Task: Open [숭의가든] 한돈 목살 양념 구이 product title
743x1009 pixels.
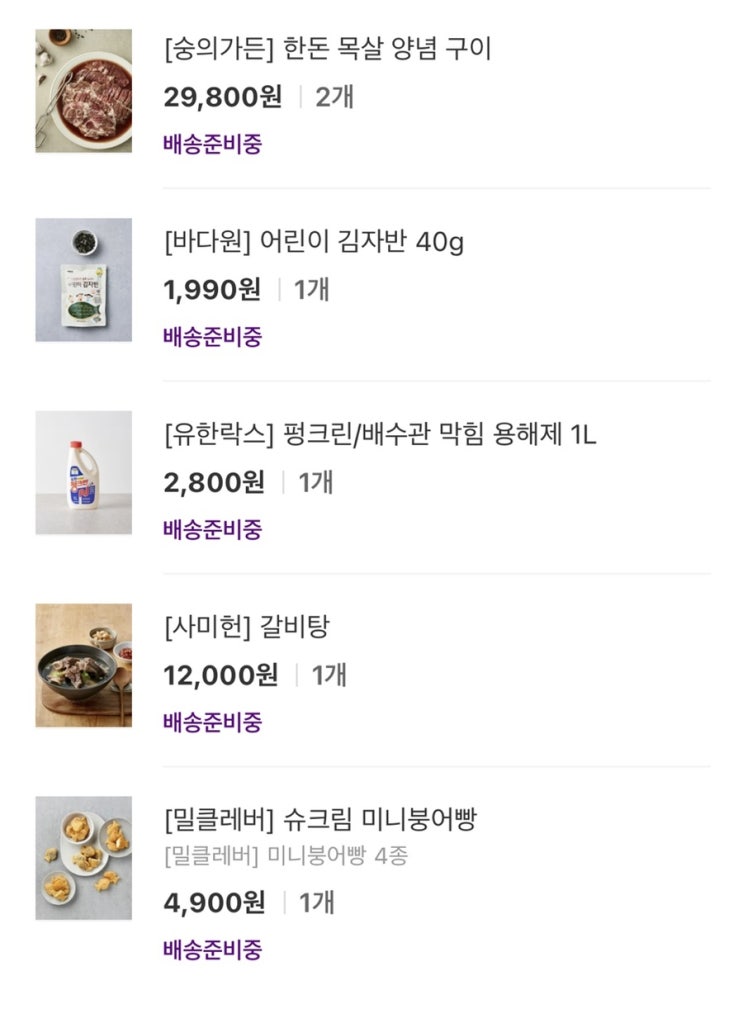Action: 327,48
